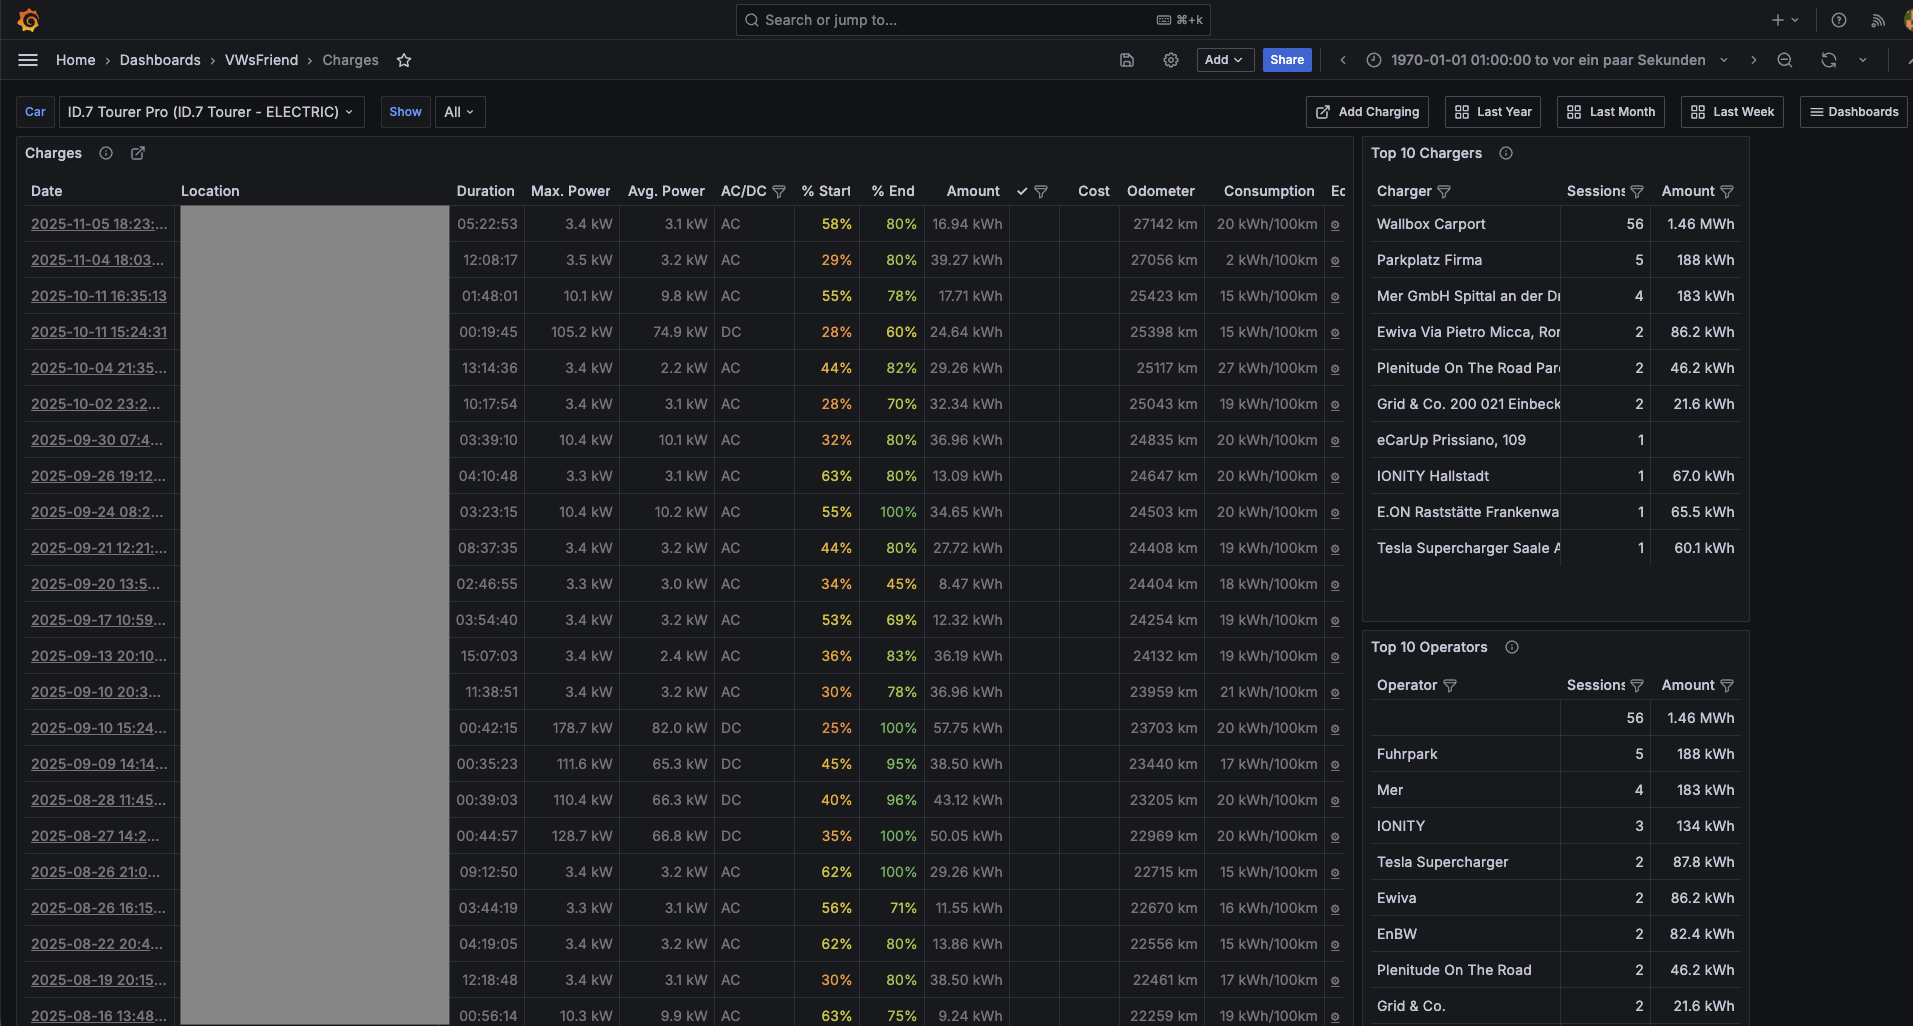Open dashboard settings gear icon

(x=1171, y=60)
